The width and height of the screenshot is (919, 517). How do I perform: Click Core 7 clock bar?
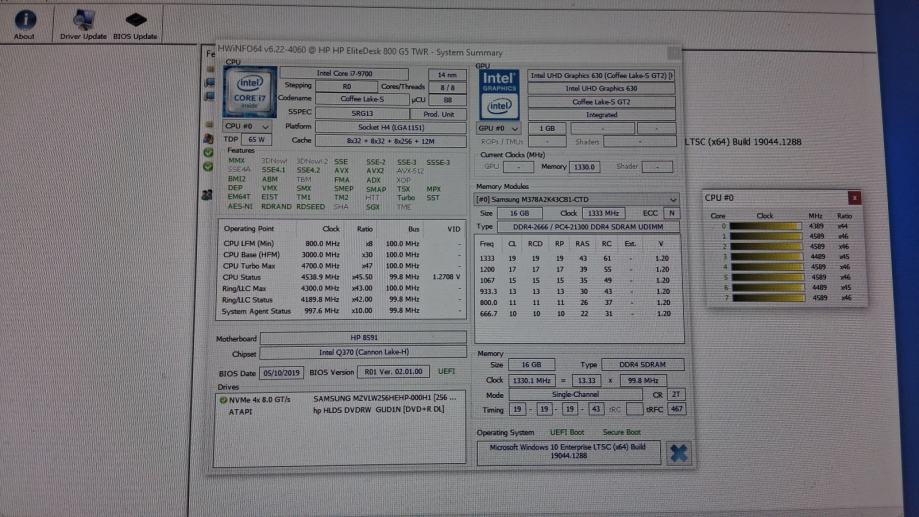pos(768,298)
